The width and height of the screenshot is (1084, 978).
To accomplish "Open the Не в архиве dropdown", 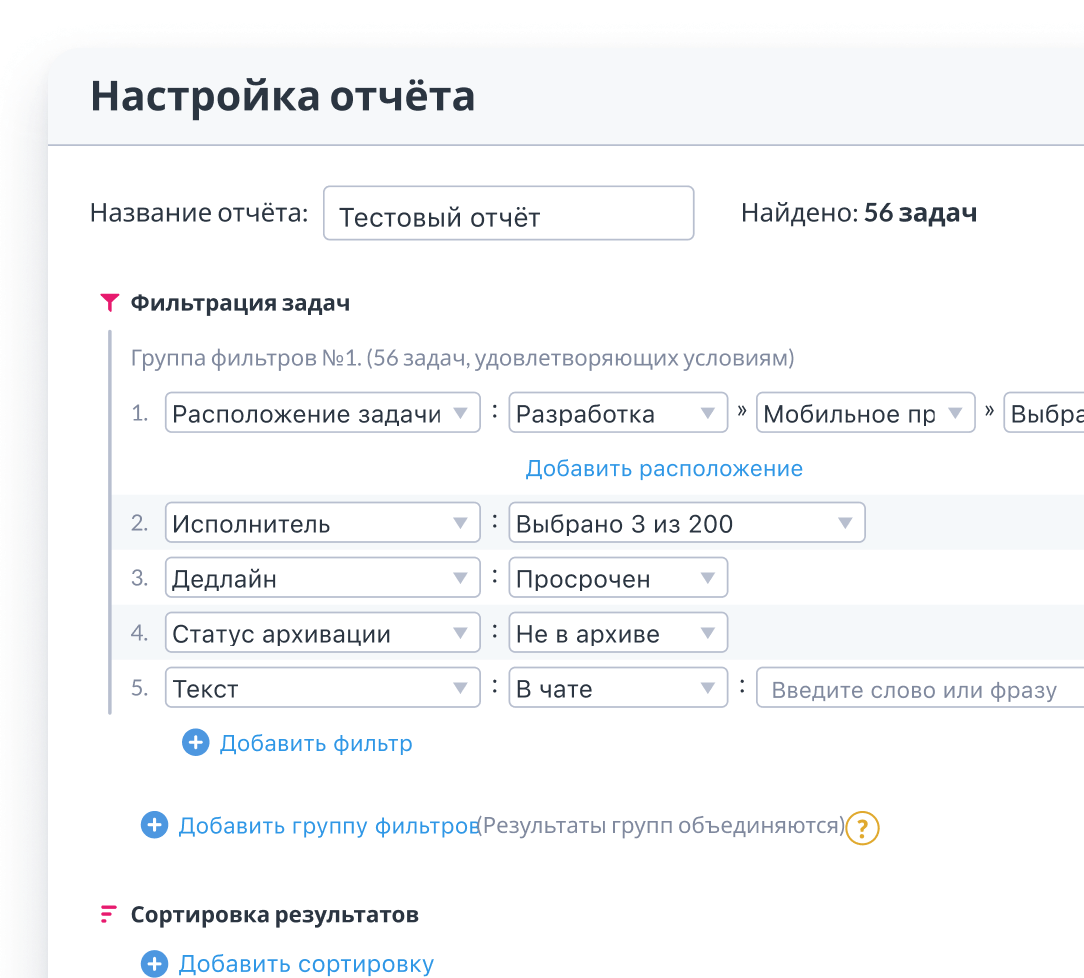I will point(618,632).
